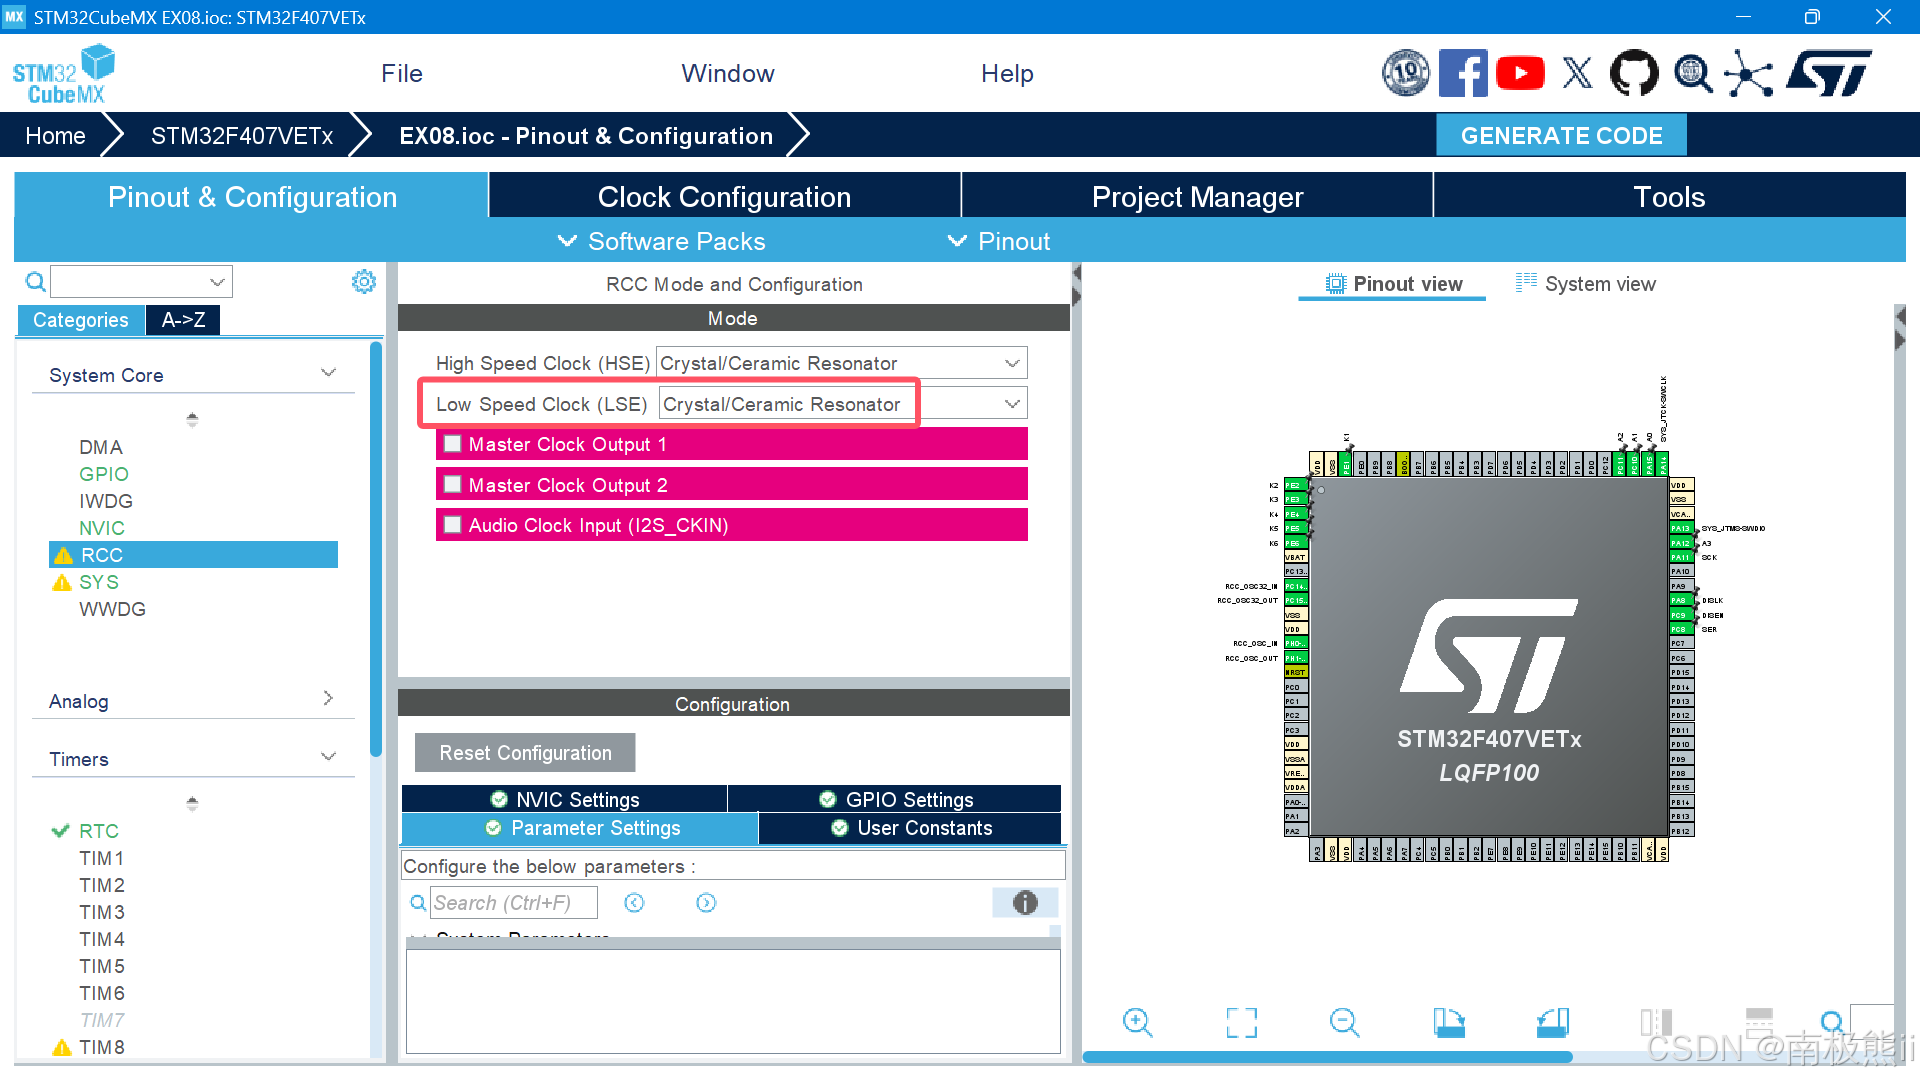Enable Audio Clock Input (I2S_CKIN)
The height and width of the screenshot is (1080, 1920).
click(452, 524)
